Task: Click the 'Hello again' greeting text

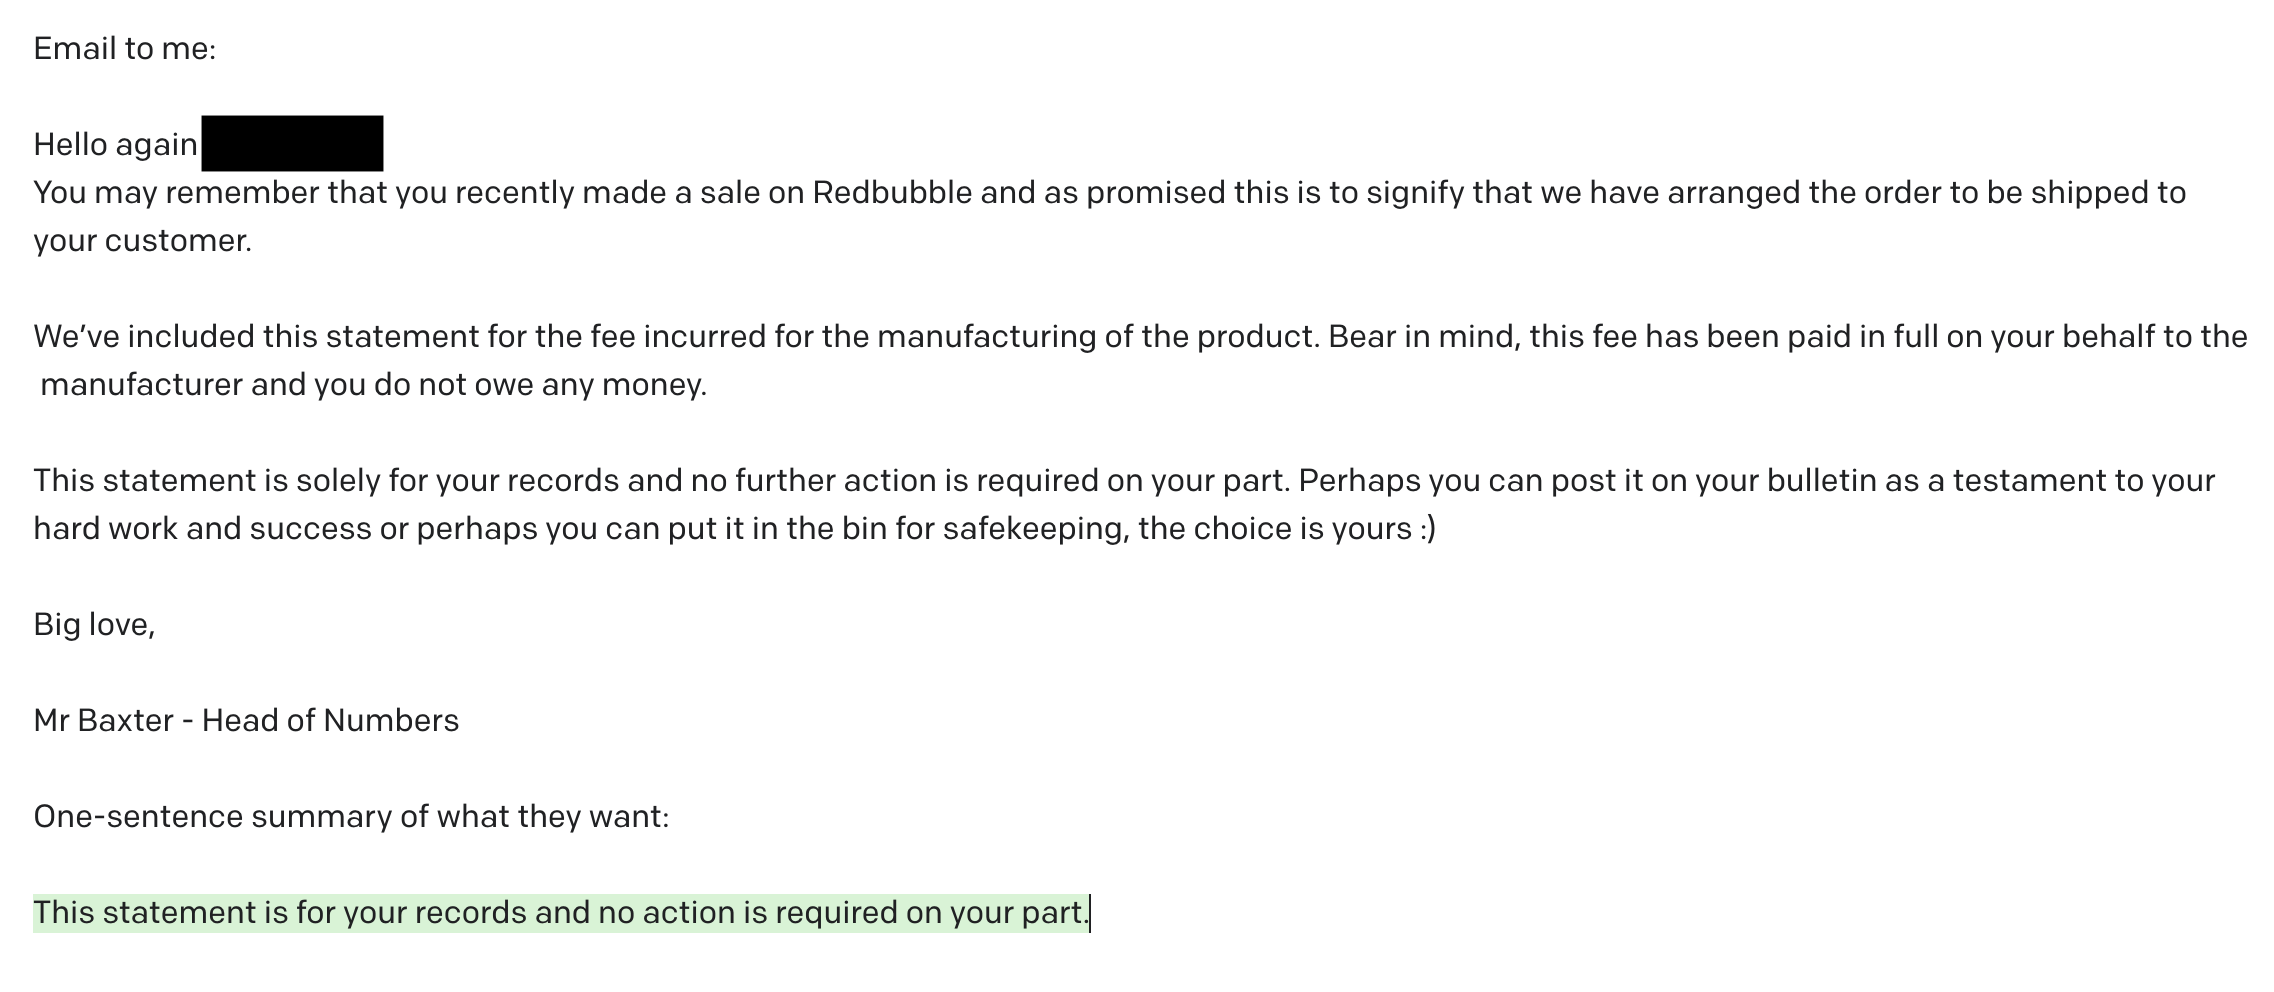Action: pyautogui.click(x=115, y=145)
